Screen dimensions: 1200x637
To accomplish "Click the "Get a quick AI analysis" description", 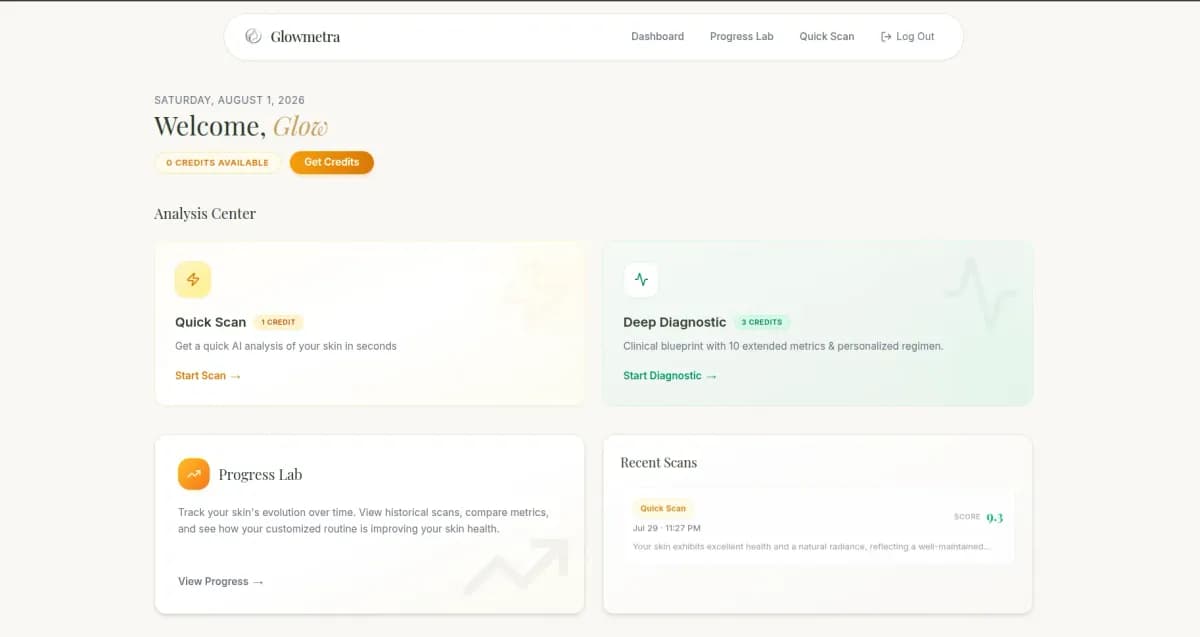I will click(x=286, y=346).
